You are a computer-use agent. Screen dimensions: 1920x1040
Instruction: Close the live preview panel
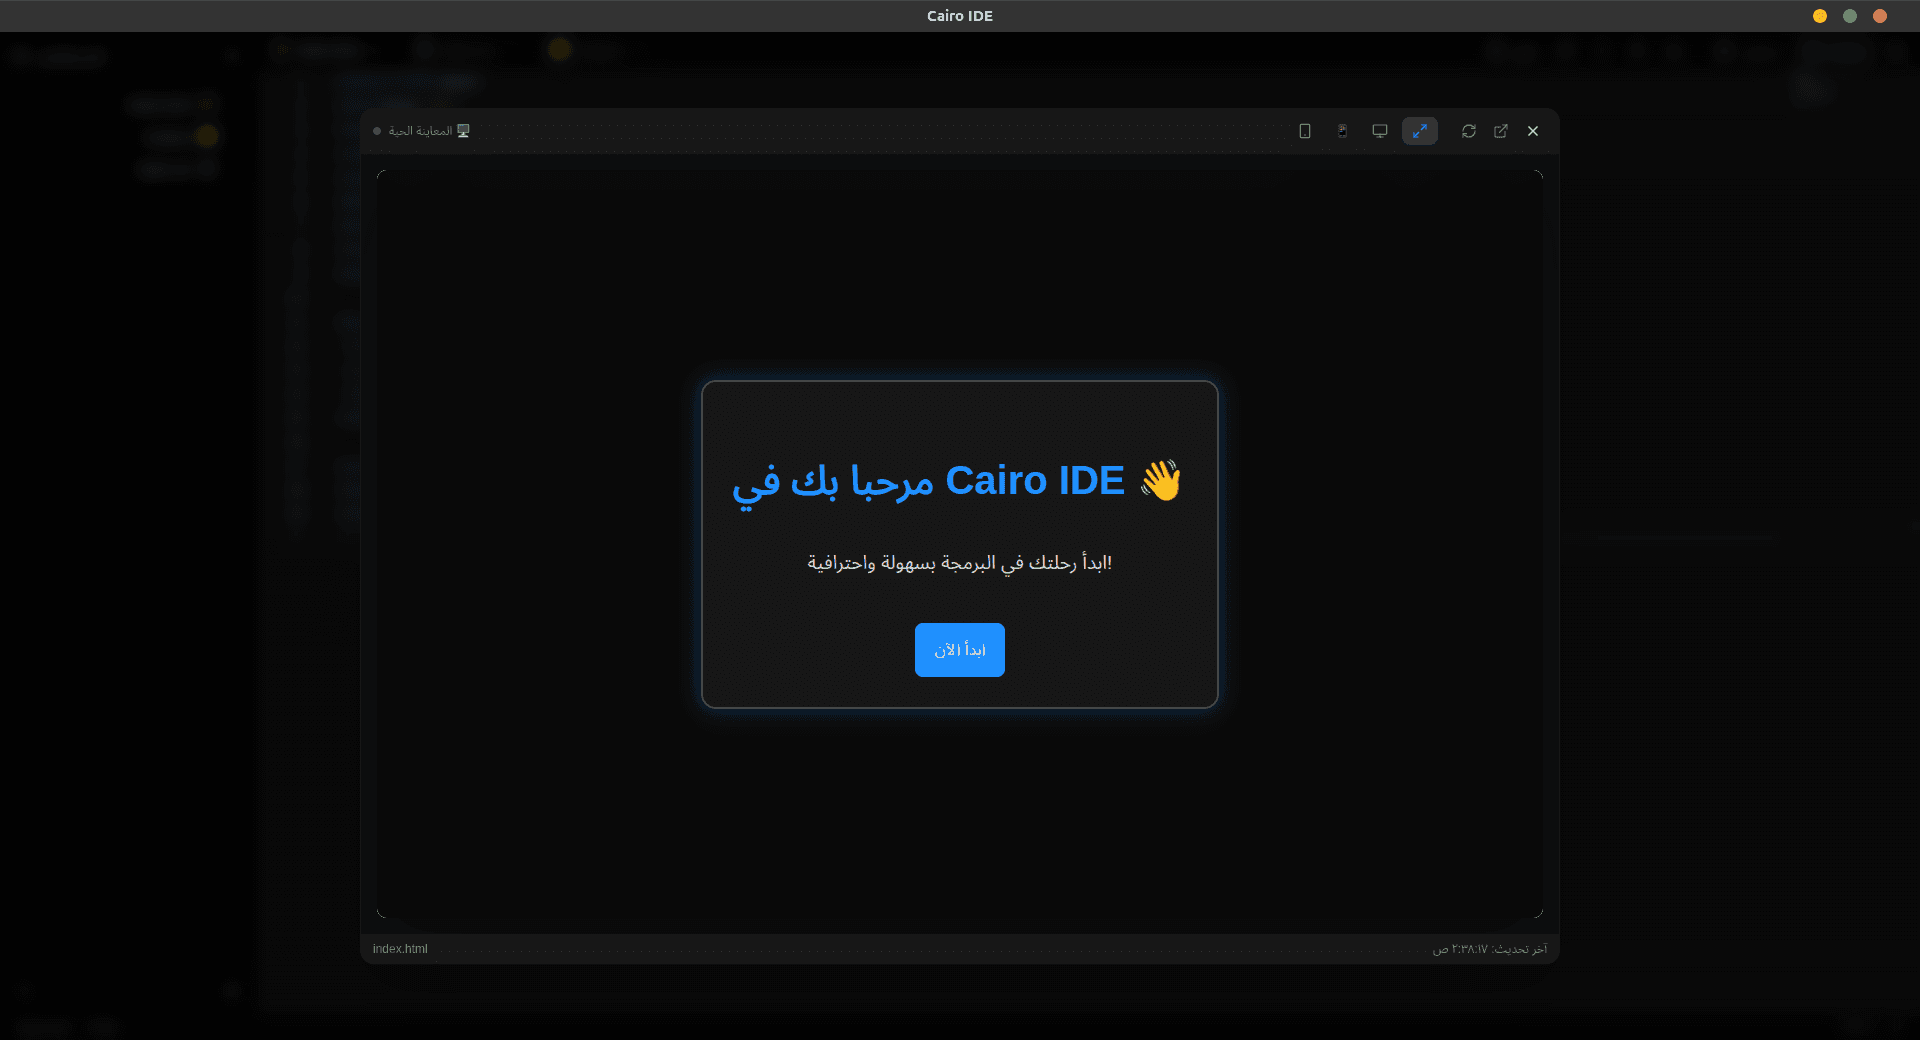pyautogui.click(x=1533, y=131)
